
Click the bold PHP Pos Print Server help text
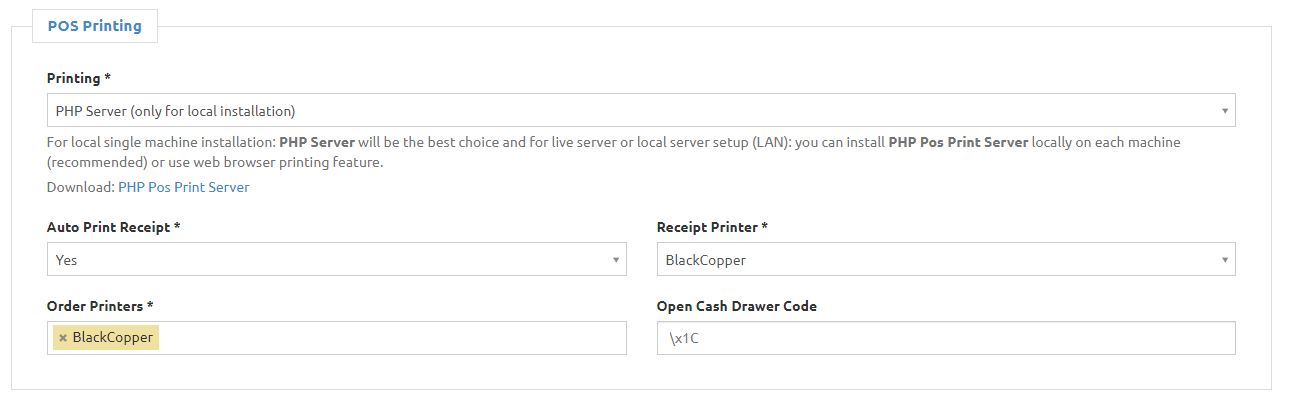tap(958, 142)
